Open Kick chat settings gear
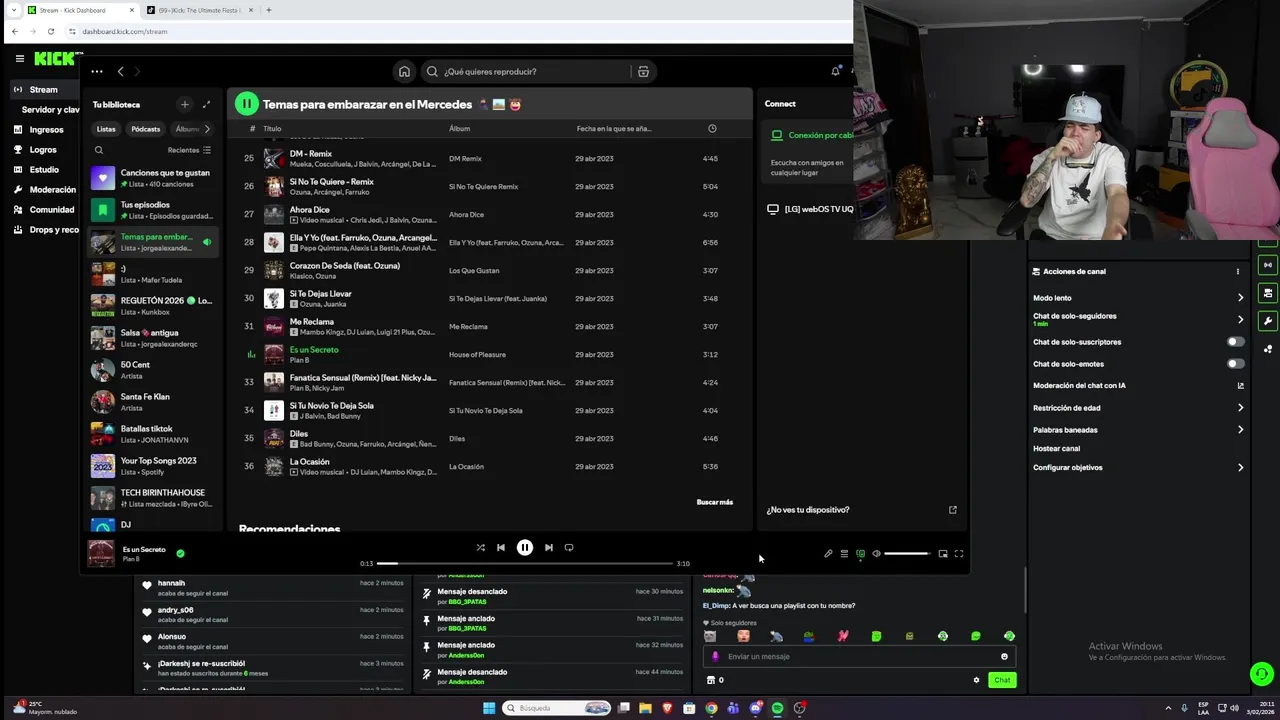The height and width of the screenshot is (720, 1280). click(976, 680)
